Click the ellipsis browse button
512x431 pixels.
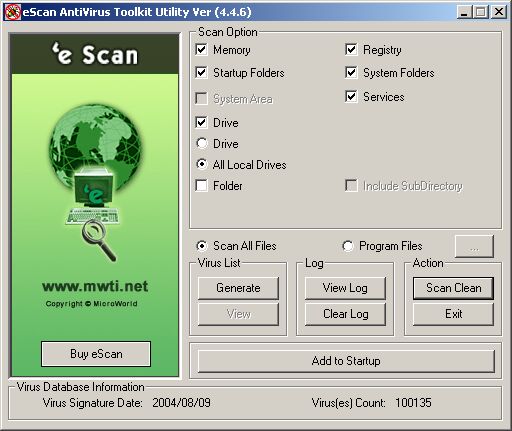(474, 246)
